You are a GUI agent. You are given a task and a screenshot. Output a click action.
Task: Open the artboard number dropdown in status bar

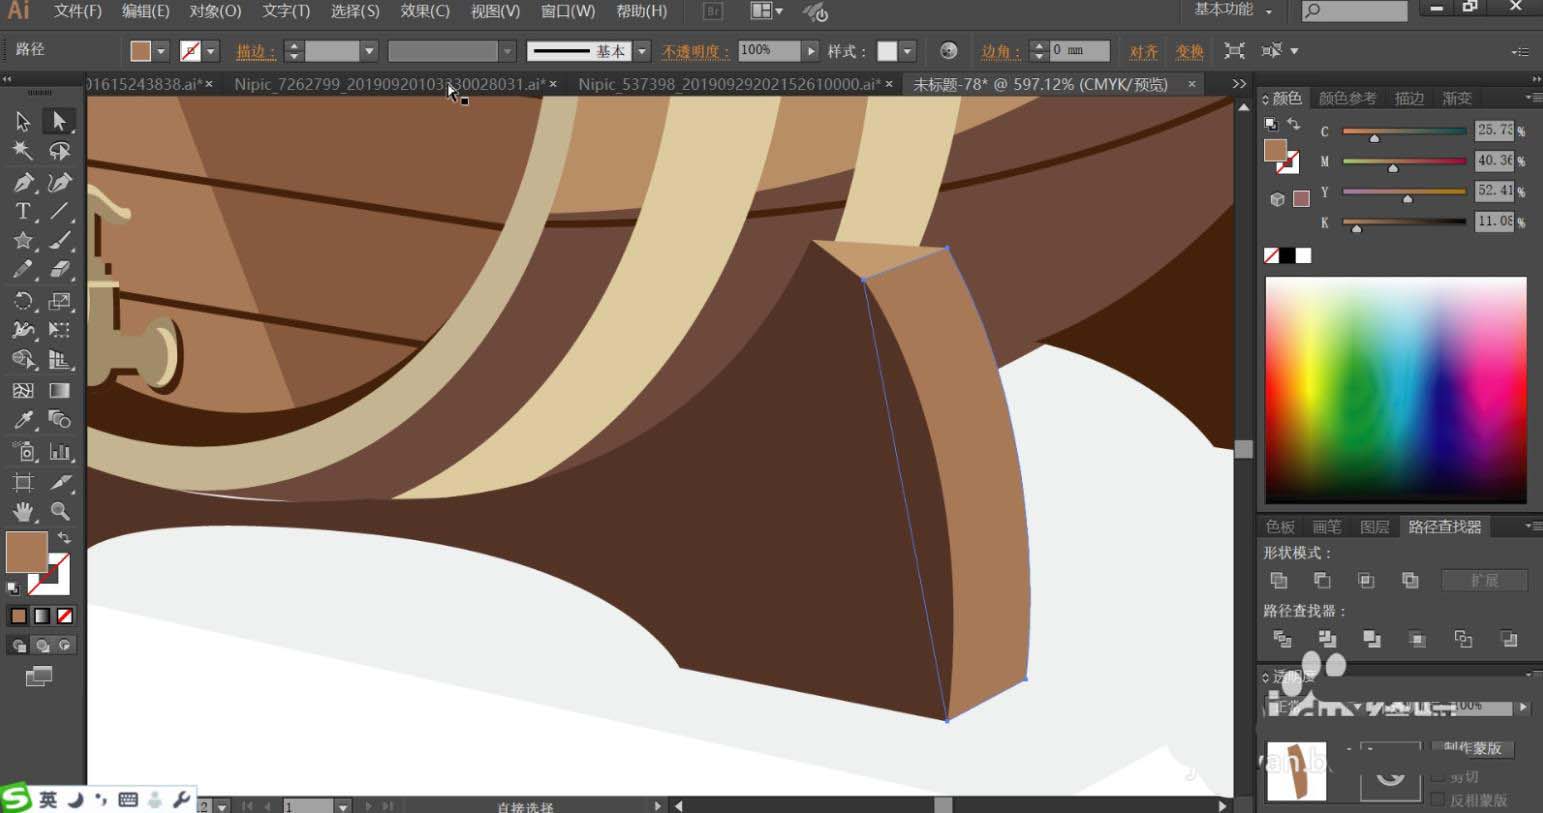point(343,806)
